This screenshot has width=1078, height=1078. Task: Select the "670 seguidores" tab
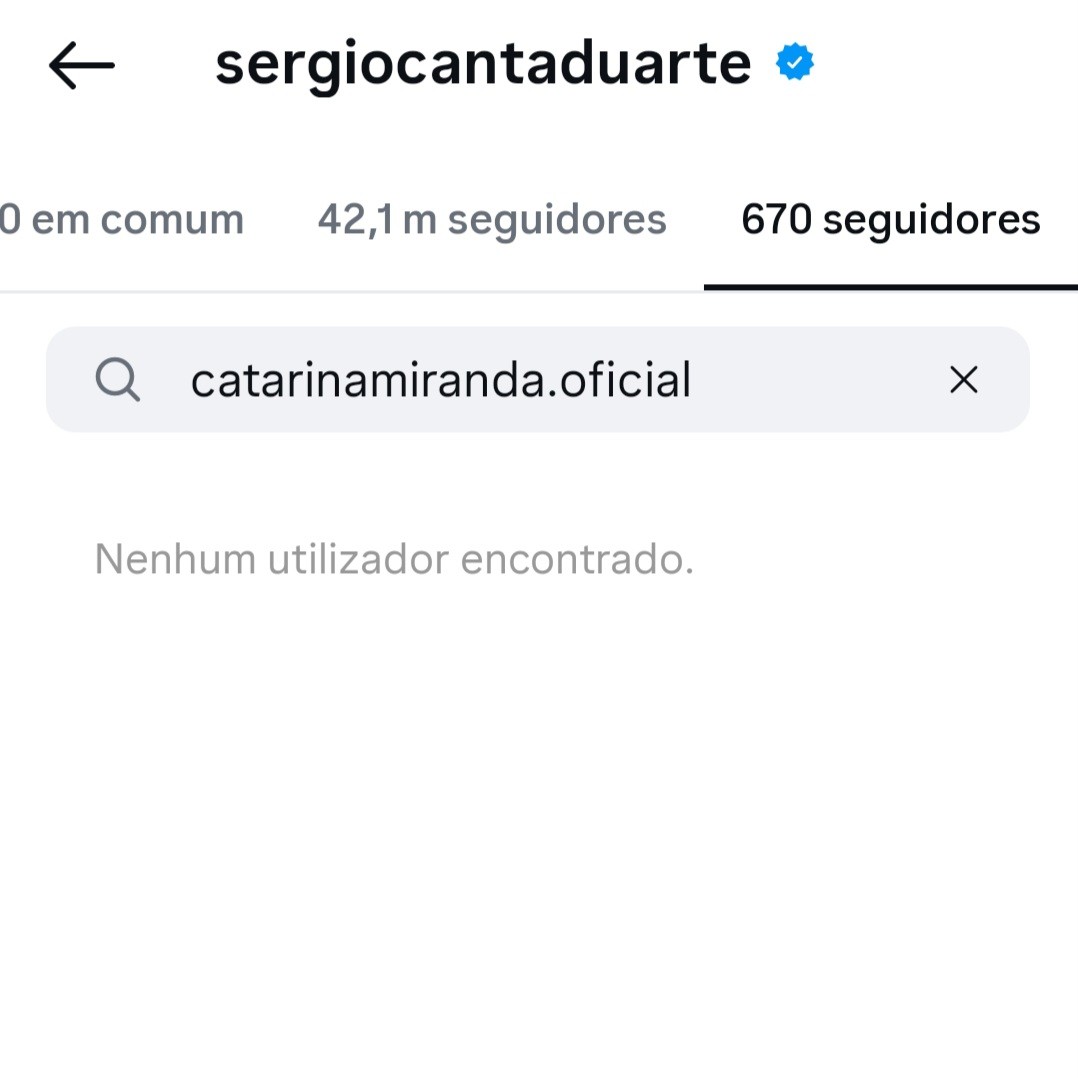point(890,220)
